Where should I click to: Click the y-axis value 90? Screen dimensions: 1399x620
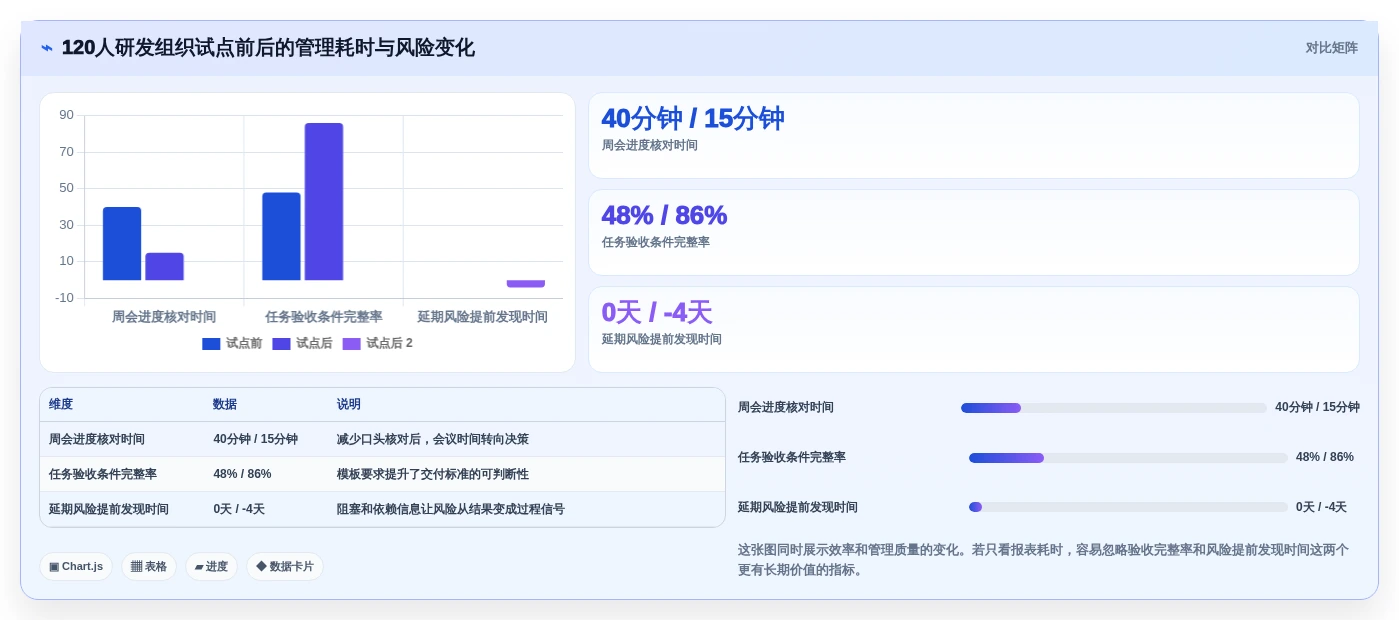[x=66, y=115]
